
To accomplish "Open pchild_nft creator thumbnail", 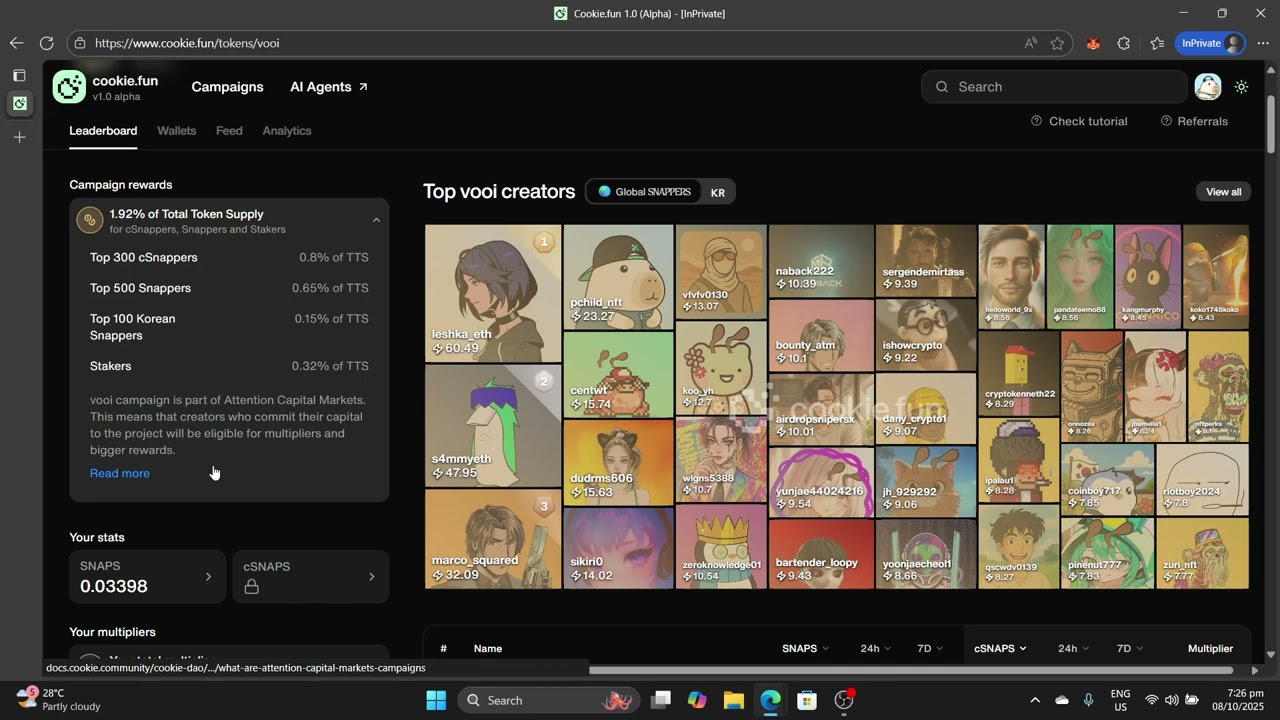I will click(x=618, y=277).
